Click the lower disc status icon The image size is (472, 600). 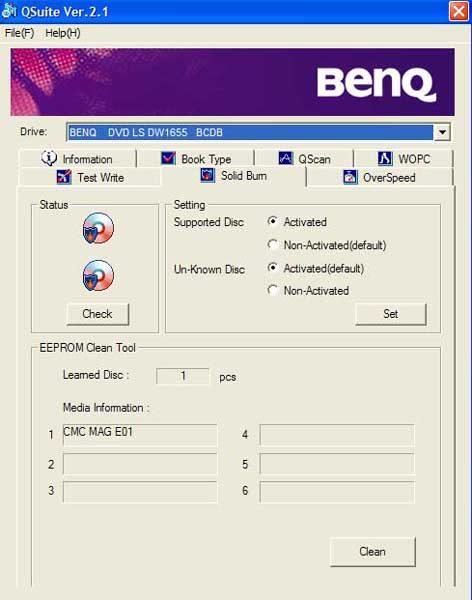pos(98,276)
